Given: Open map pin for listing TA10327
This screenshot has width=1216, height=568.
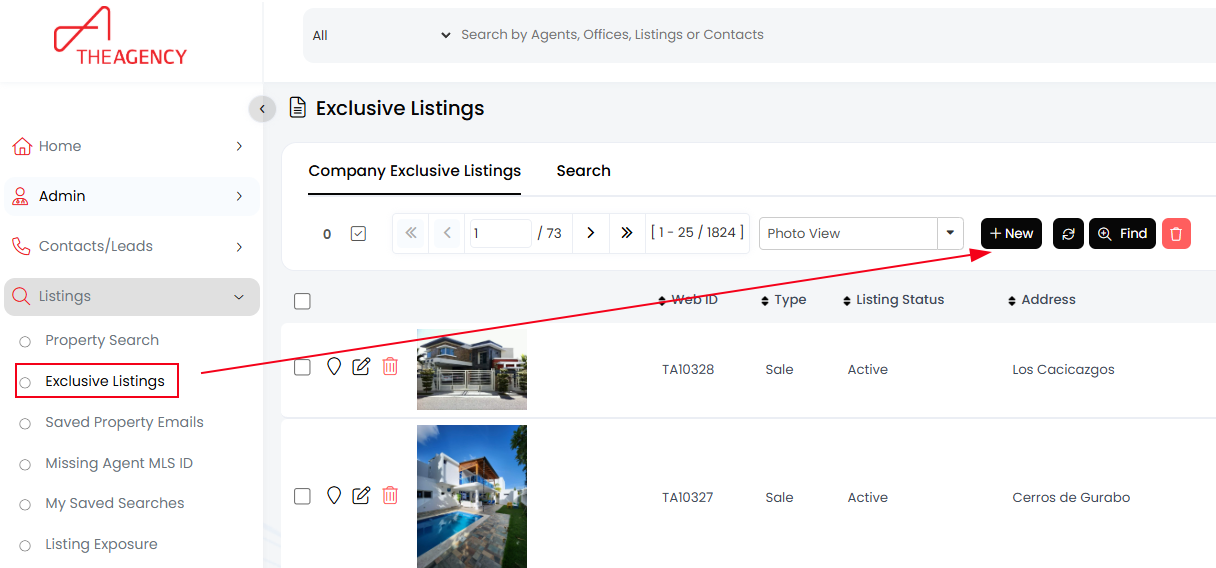Looking at the screenshot, I should (334, 495).
